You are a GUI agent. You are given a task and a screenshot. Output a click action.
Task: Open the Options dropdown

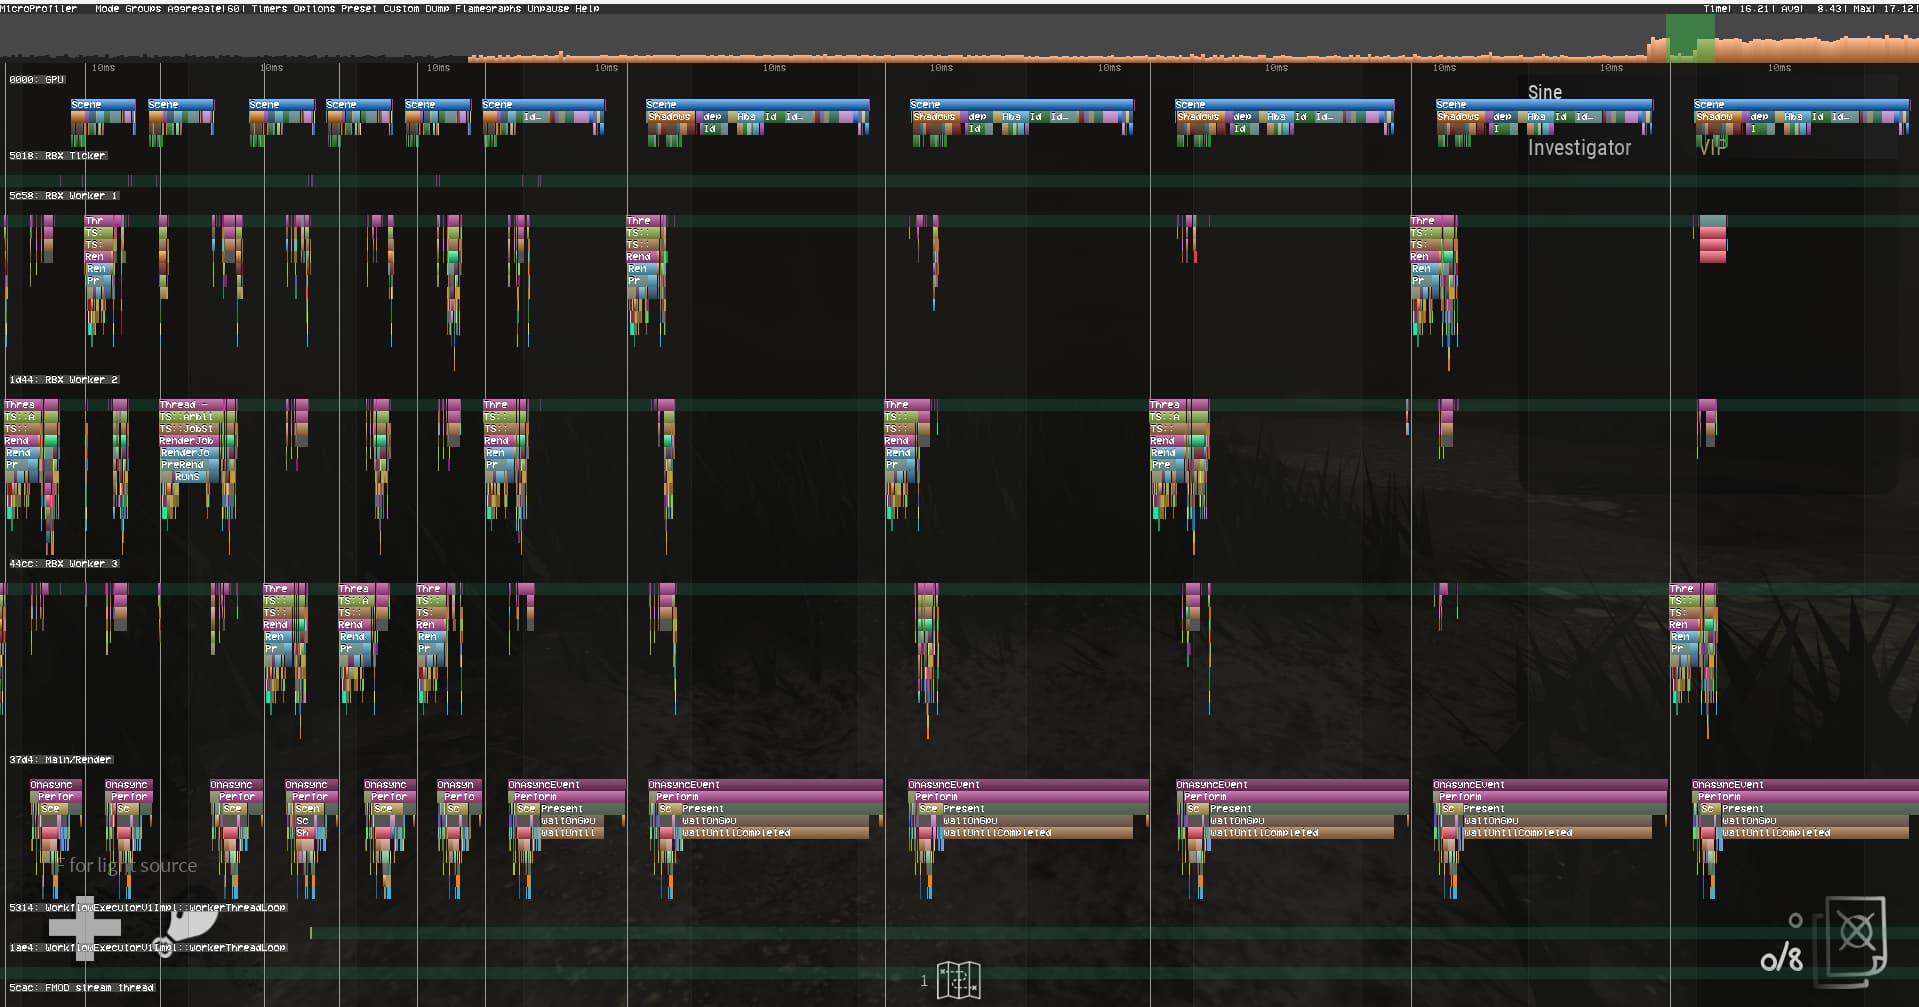coord(313,8)
